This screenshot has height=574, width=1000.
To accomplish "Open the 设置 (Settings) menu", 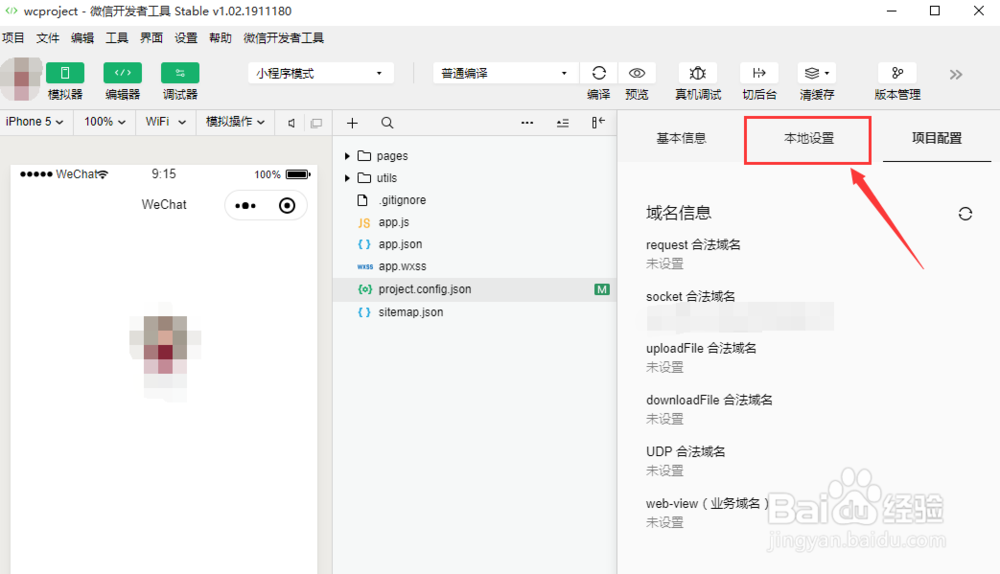I will (186, 38).
